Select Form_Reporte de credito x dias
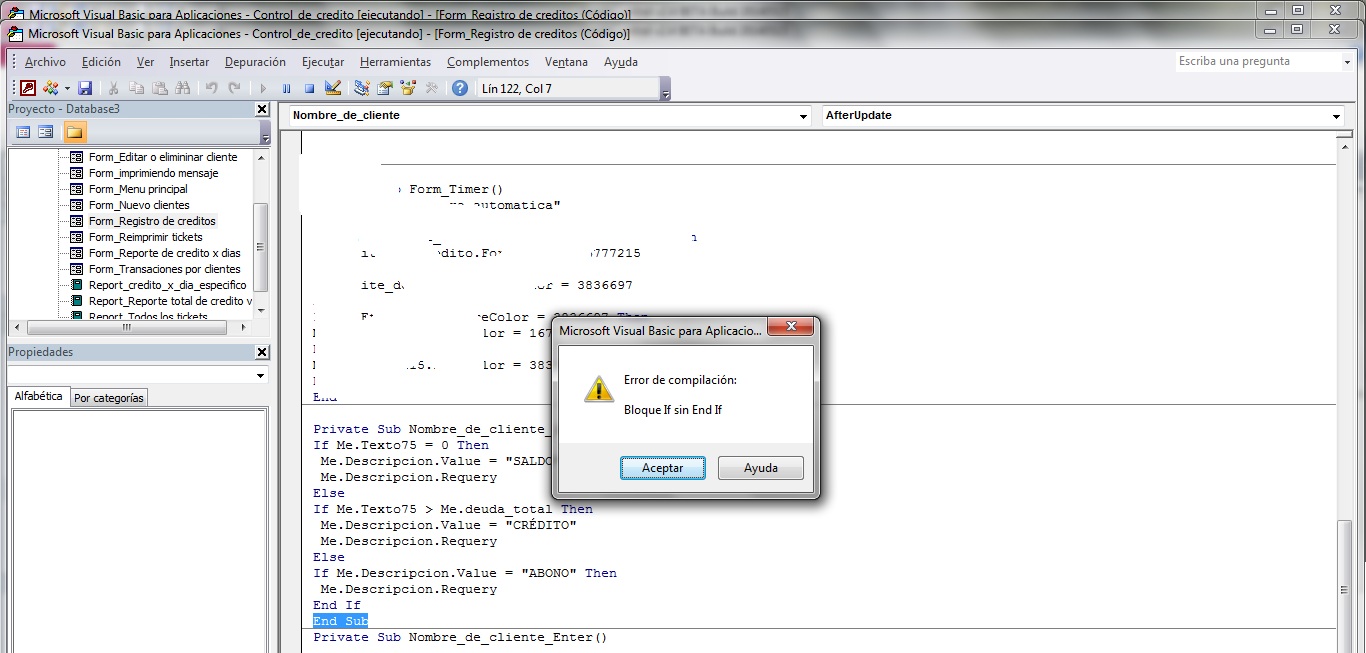 point(165,253)
